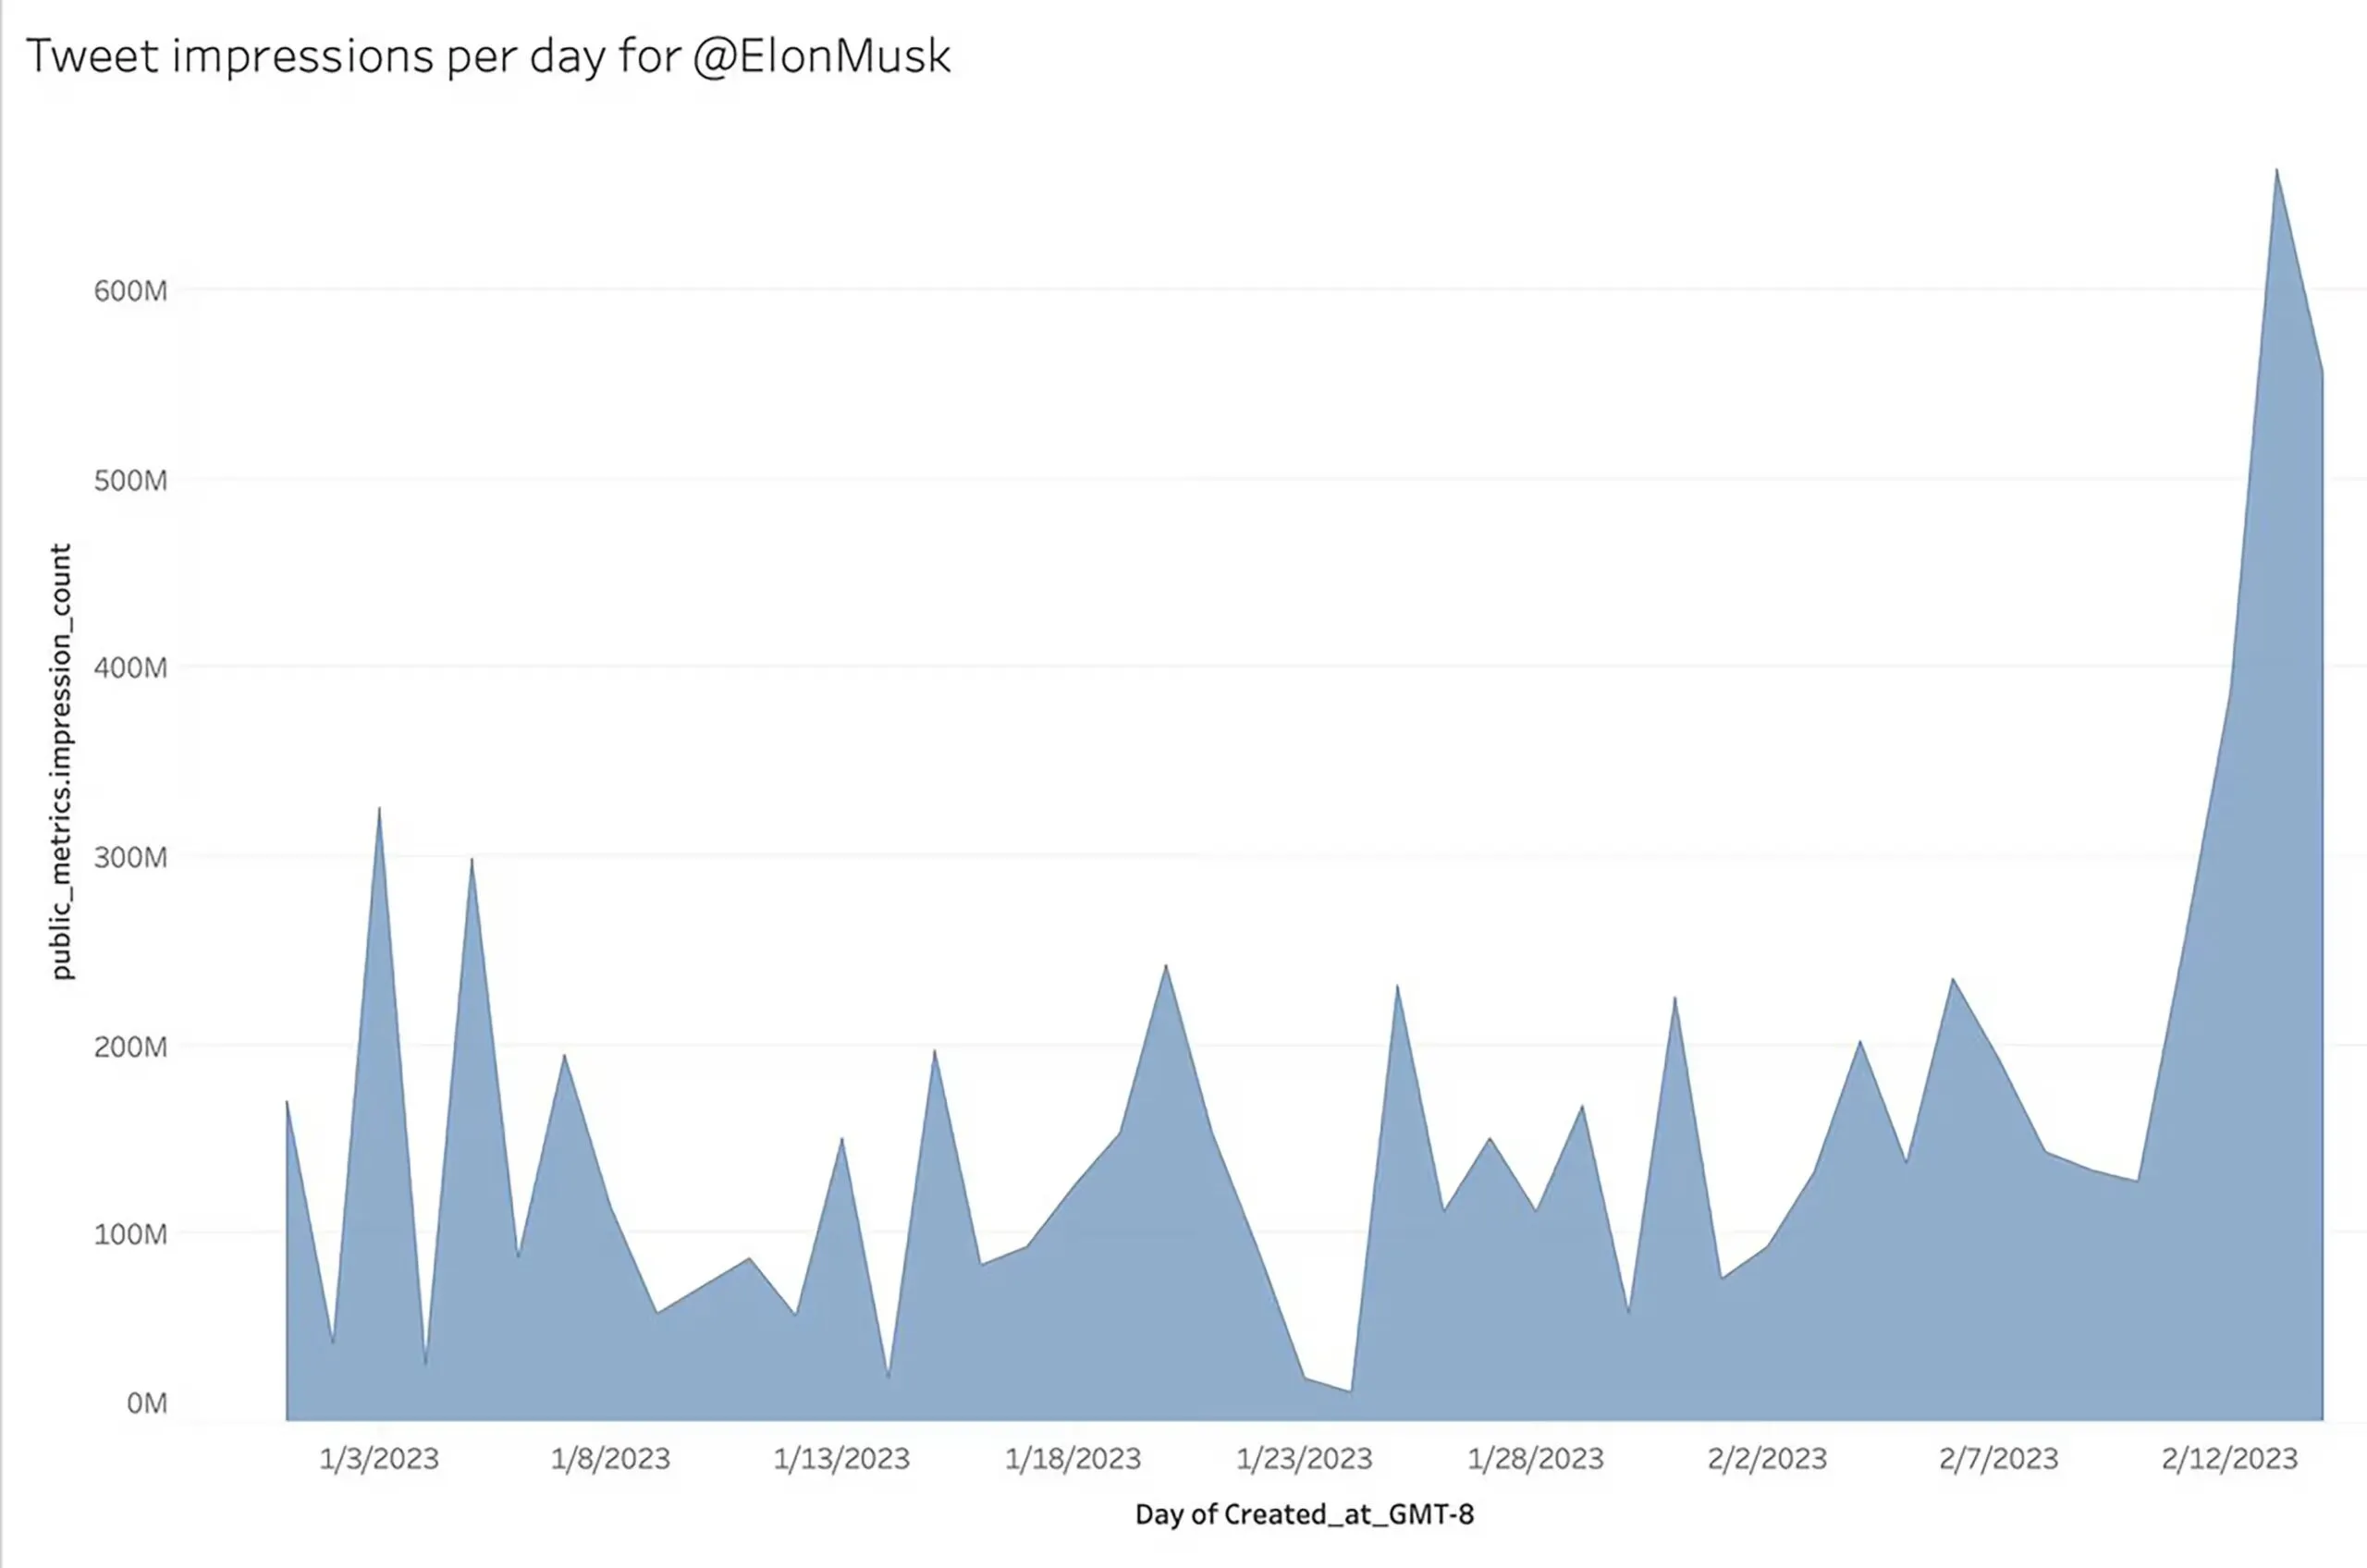Click the 400M y-axis tick label
This screenshot has height=1568, width=2367.
point(130,668)
